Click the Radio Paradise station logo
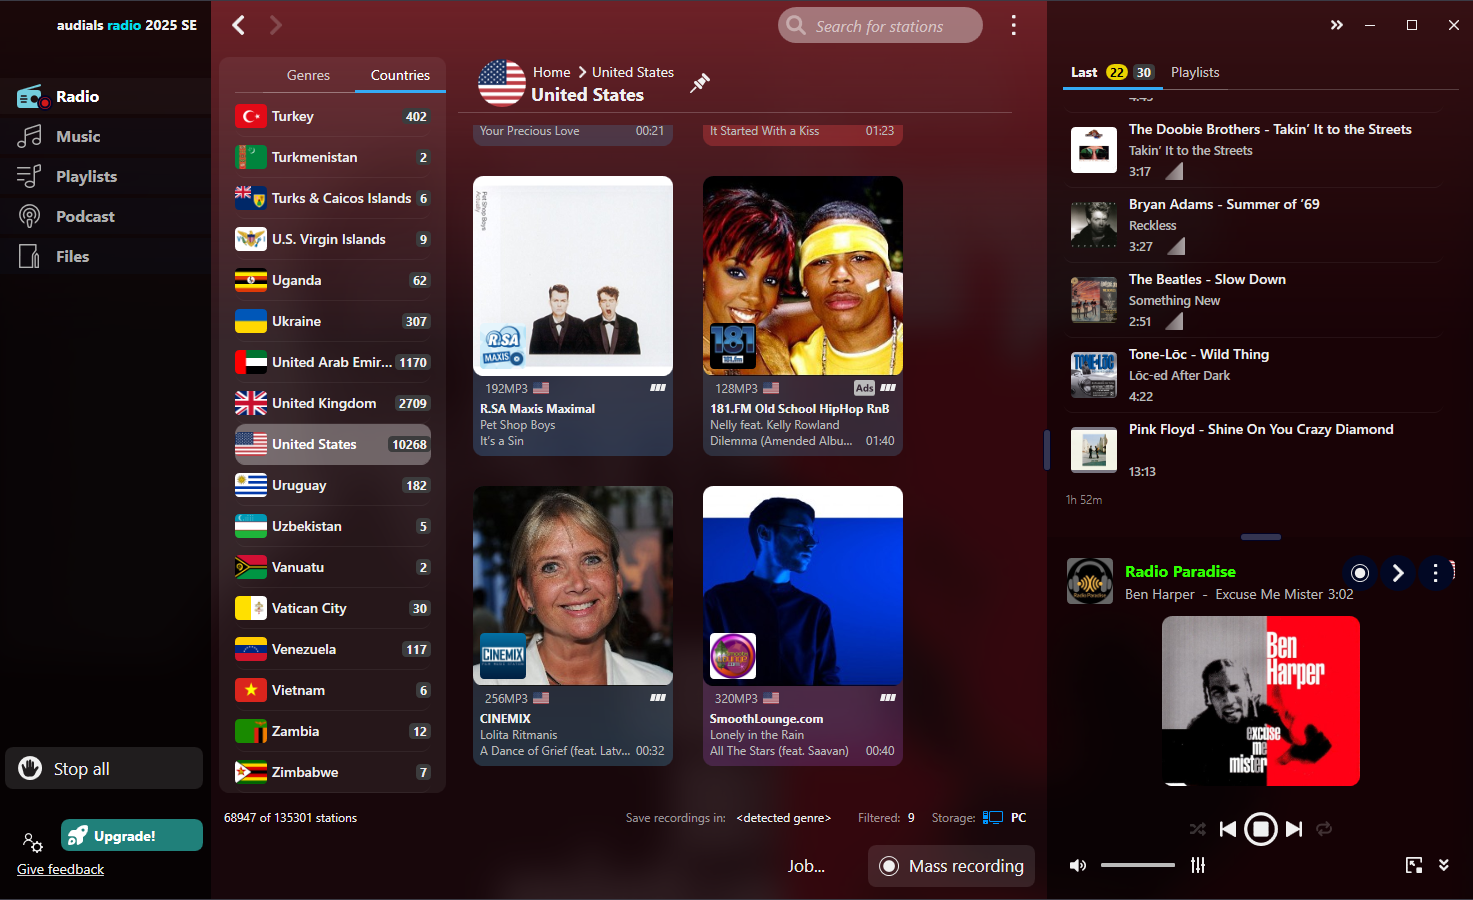Screen dimensions: 1473x900 click(x=1090, y=581)
